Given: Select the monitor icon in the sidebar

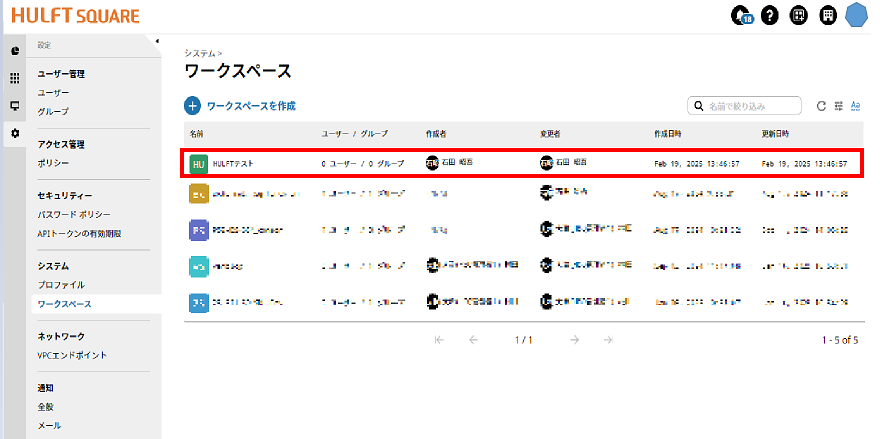Looking at the screenshot, I should 15,105.
